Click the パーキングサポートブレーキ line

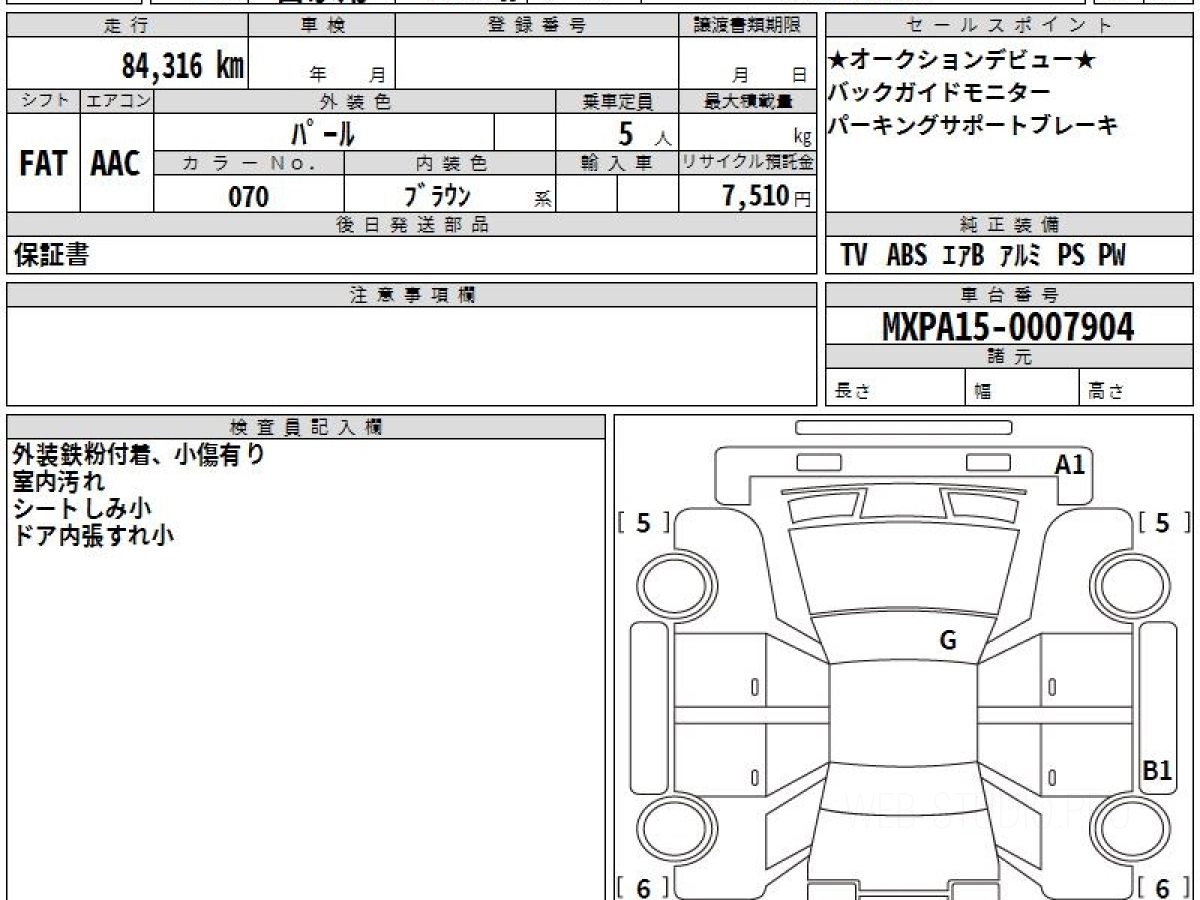(973, 126)
